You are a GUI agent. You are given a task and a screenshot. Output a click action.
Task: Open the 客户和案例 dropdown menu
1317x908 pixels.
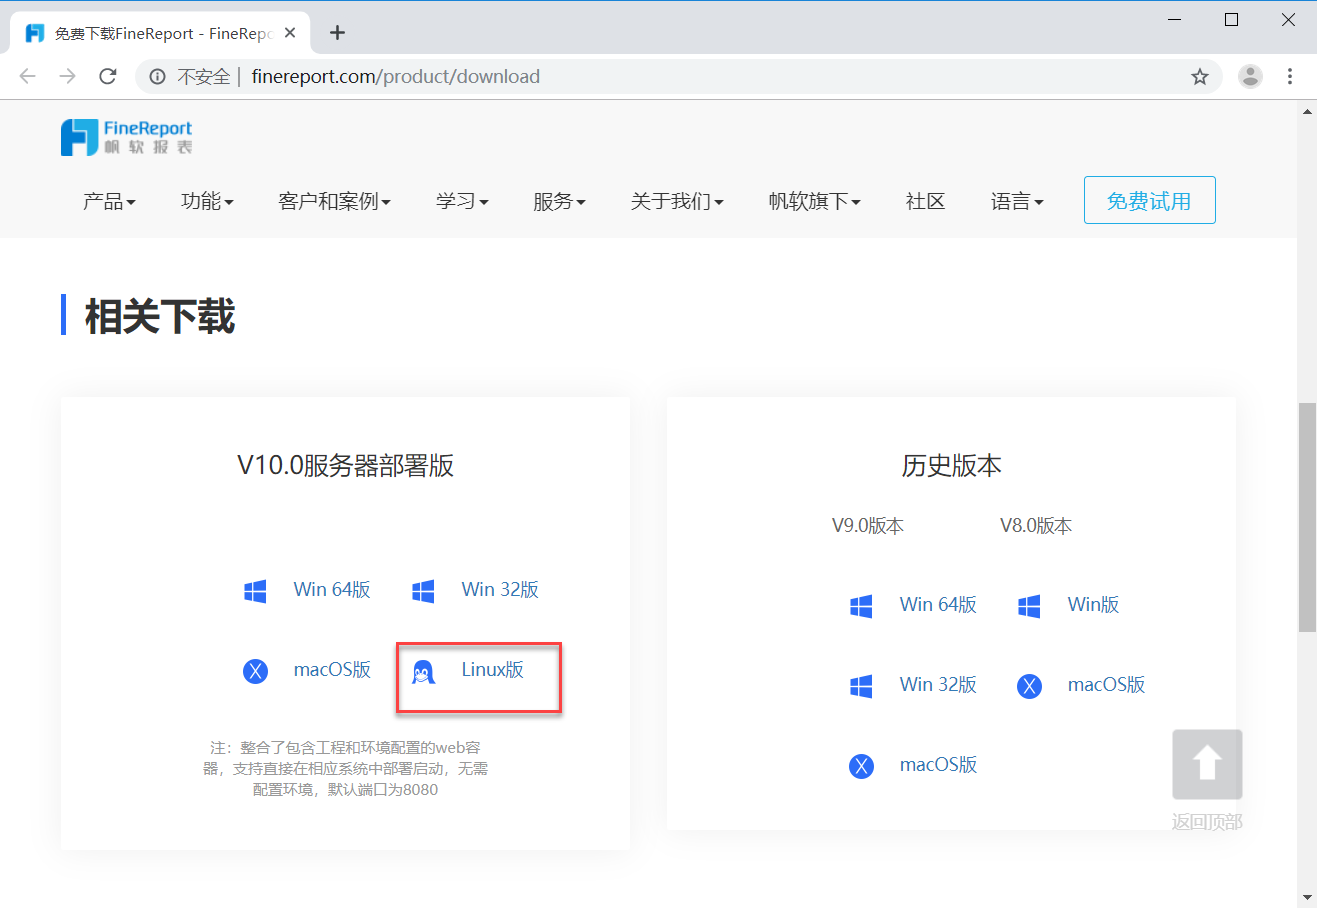(334, 201)
